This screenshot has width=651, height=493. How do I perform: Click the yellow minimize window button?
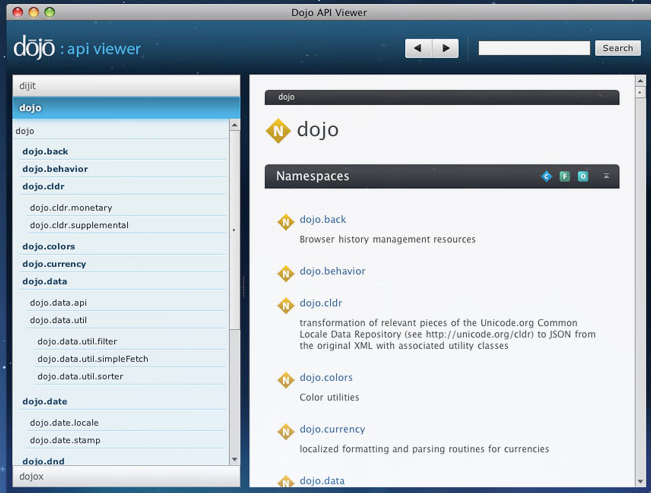tap(34, 12)
